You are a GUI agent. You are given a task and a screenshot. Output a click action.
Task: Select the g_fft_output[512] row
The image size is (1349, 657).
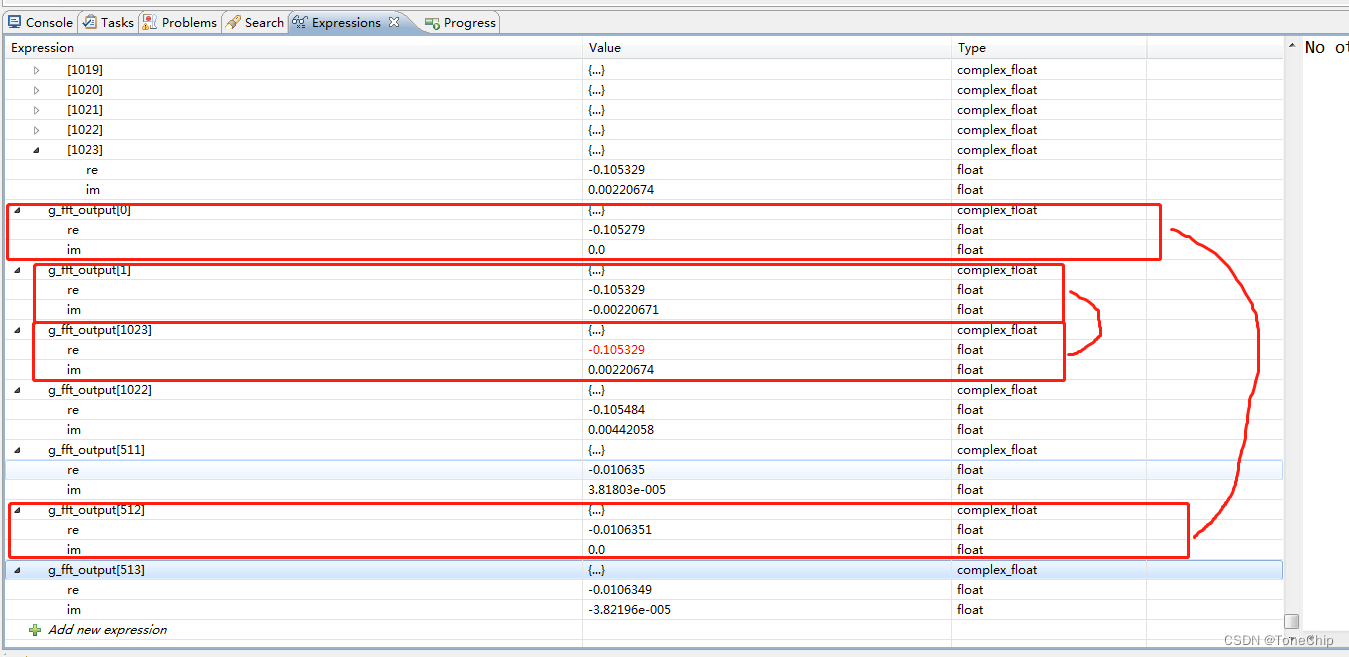(644, 510)
